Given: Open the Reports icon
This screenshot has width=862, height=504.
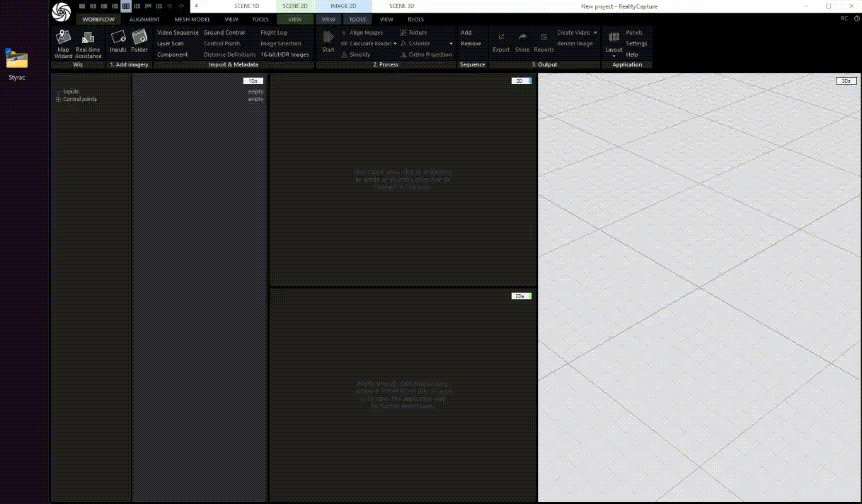Looking at the screenshot, I should click(544, 42).
